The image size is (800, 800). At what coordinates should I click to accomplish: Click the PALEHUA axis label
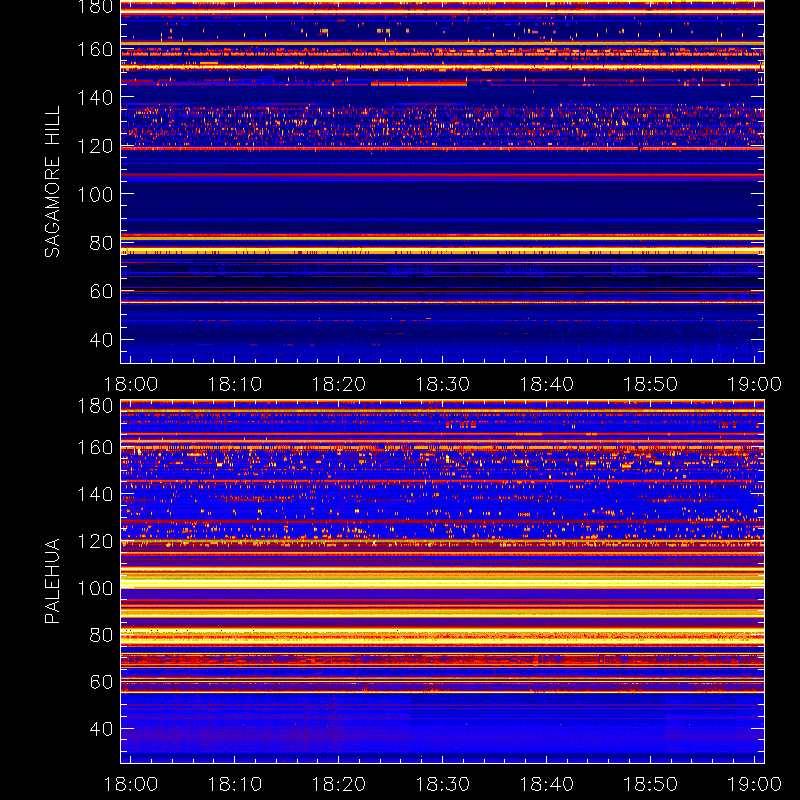52,581
